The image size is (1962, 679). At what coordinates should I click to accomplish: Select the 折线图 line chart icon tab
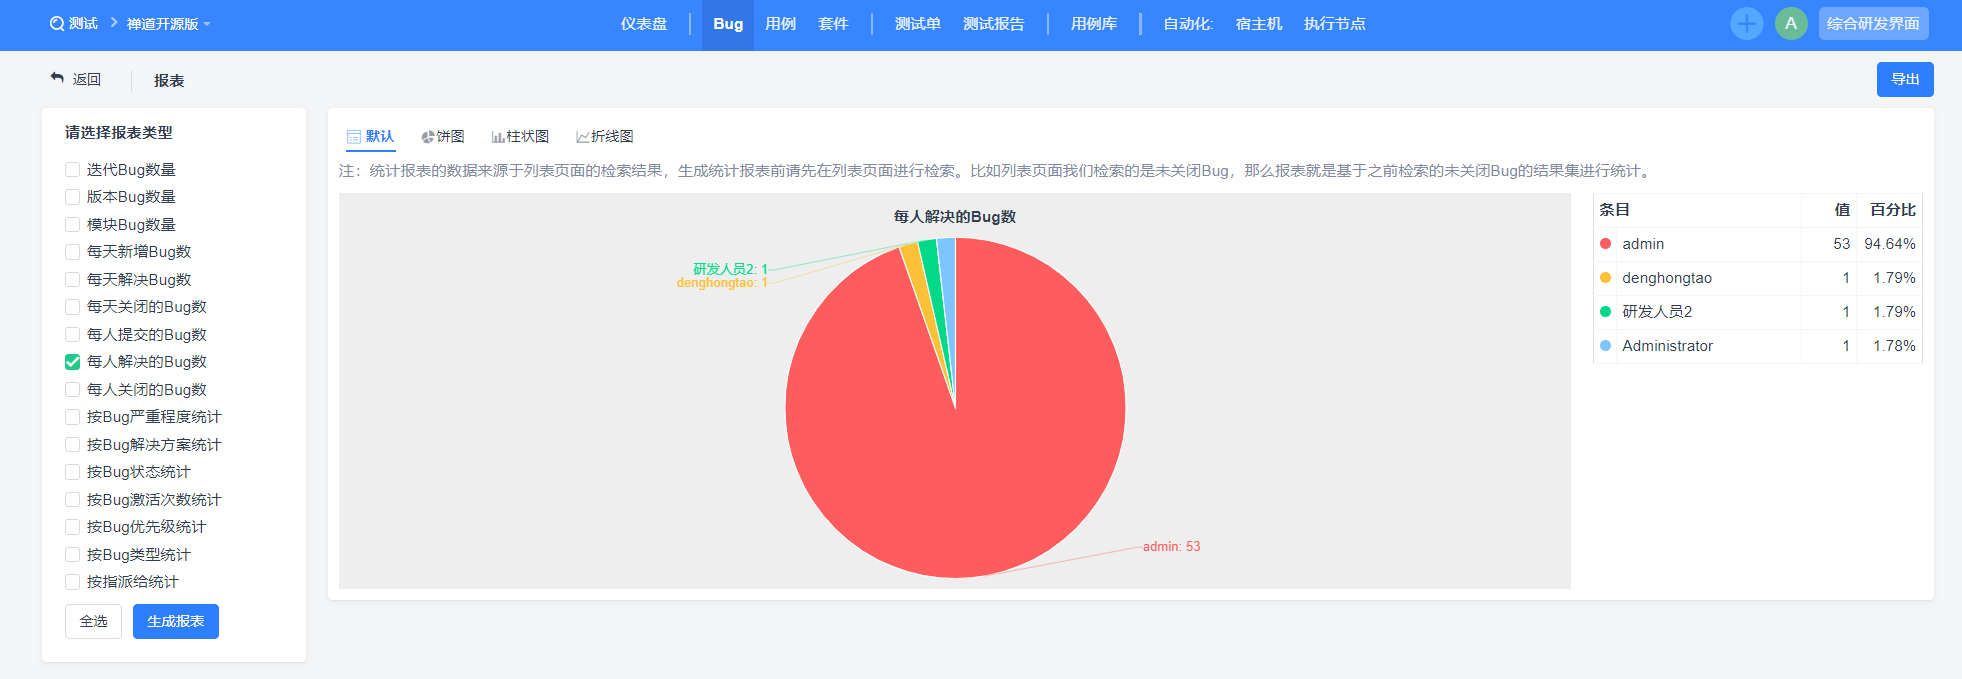point(605,137)
